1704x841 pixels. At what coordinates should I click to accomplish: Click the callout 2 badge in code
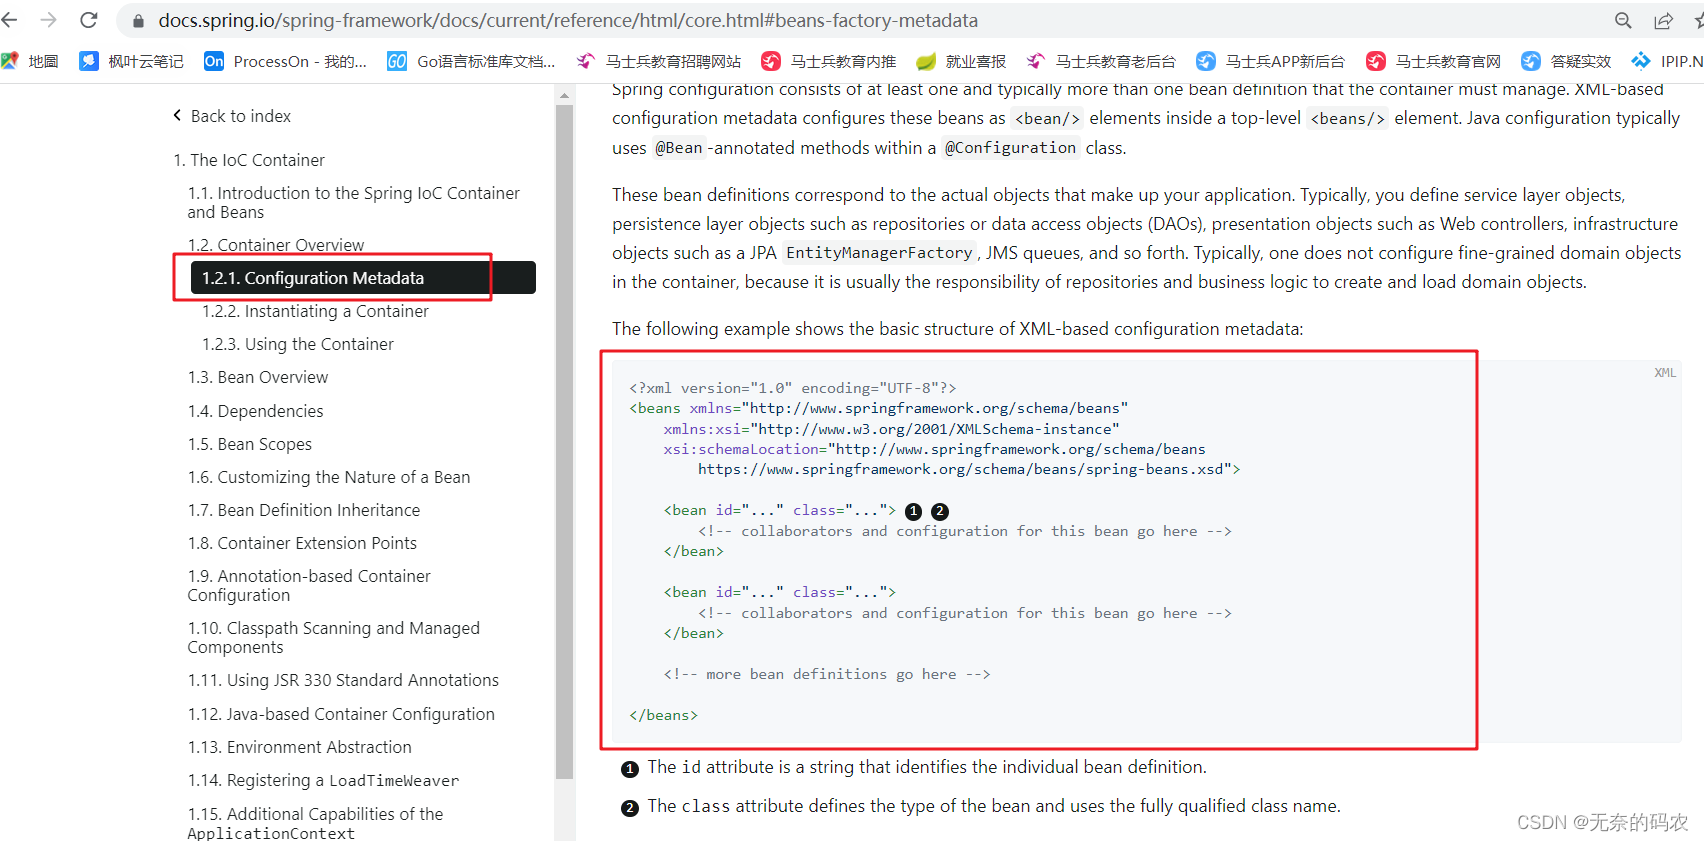940,511
